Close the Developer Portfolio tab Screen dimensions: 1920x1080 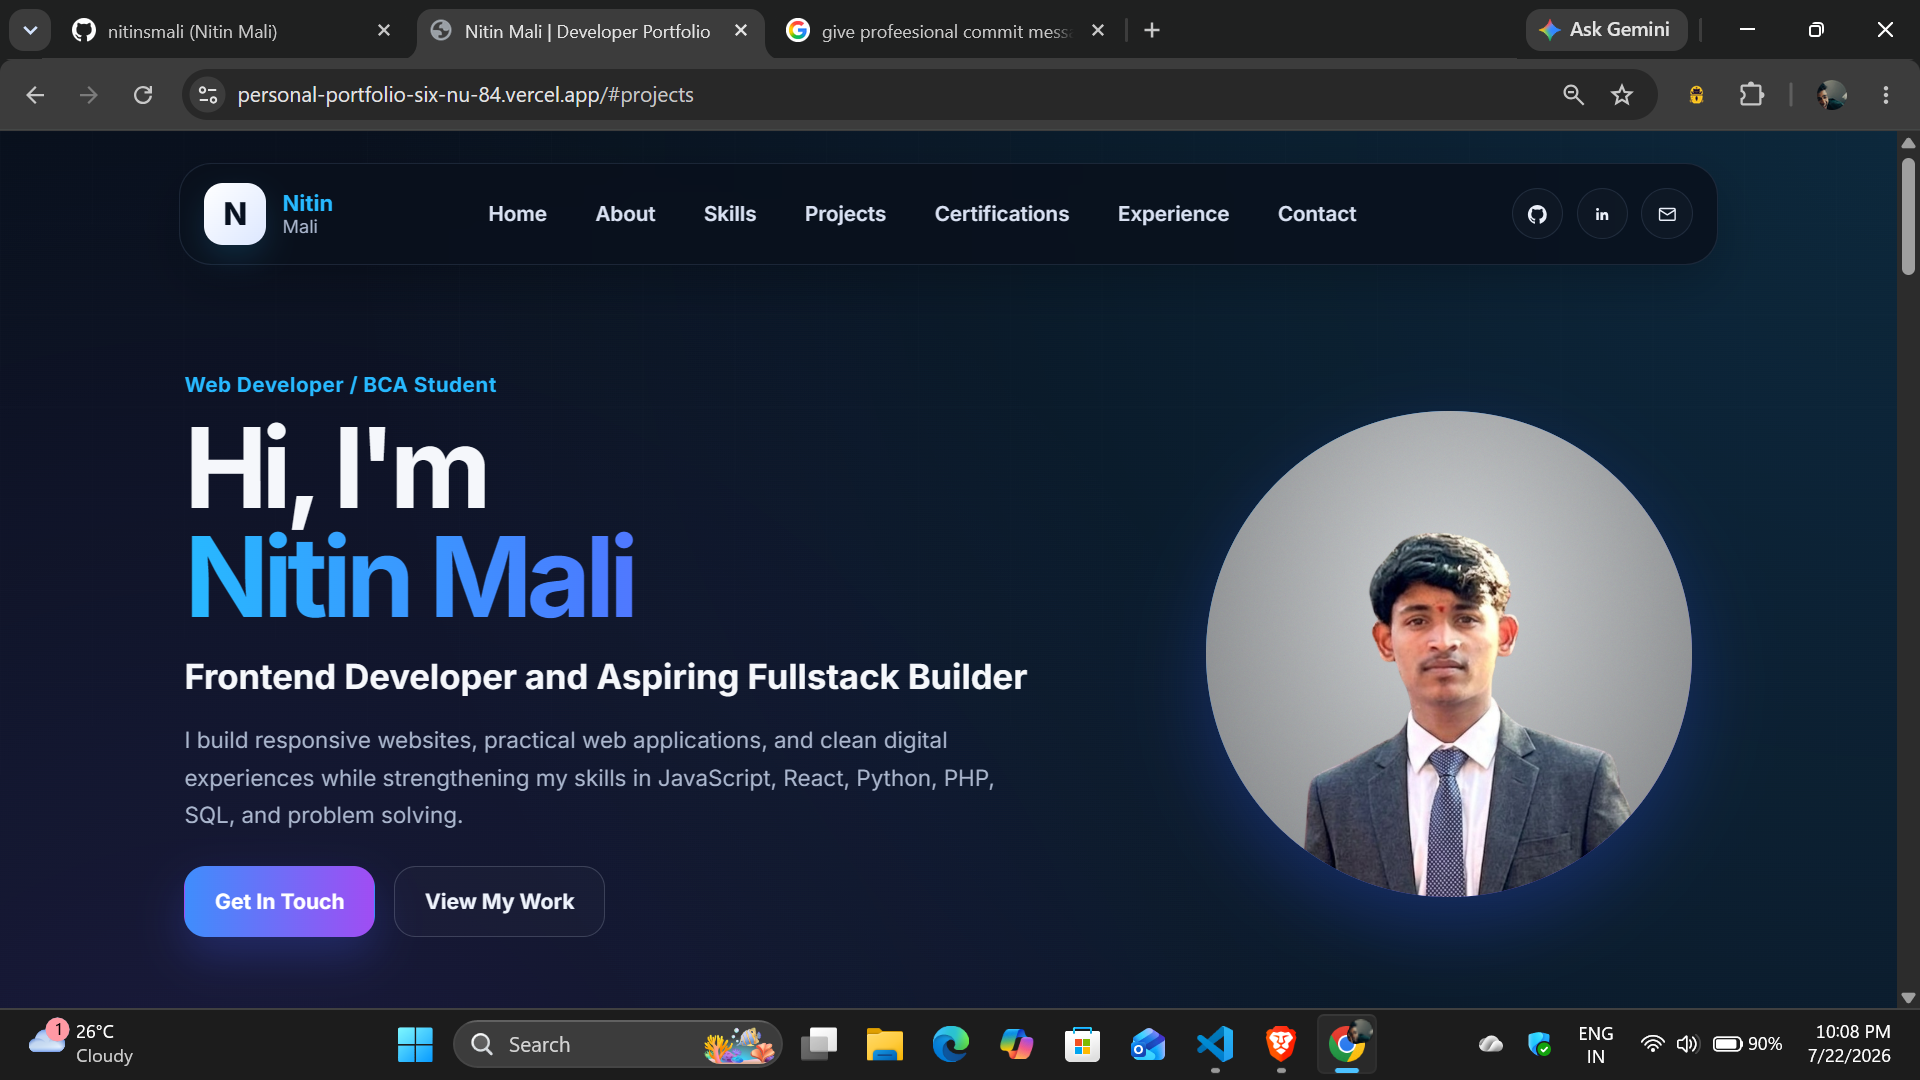[741, 31]
